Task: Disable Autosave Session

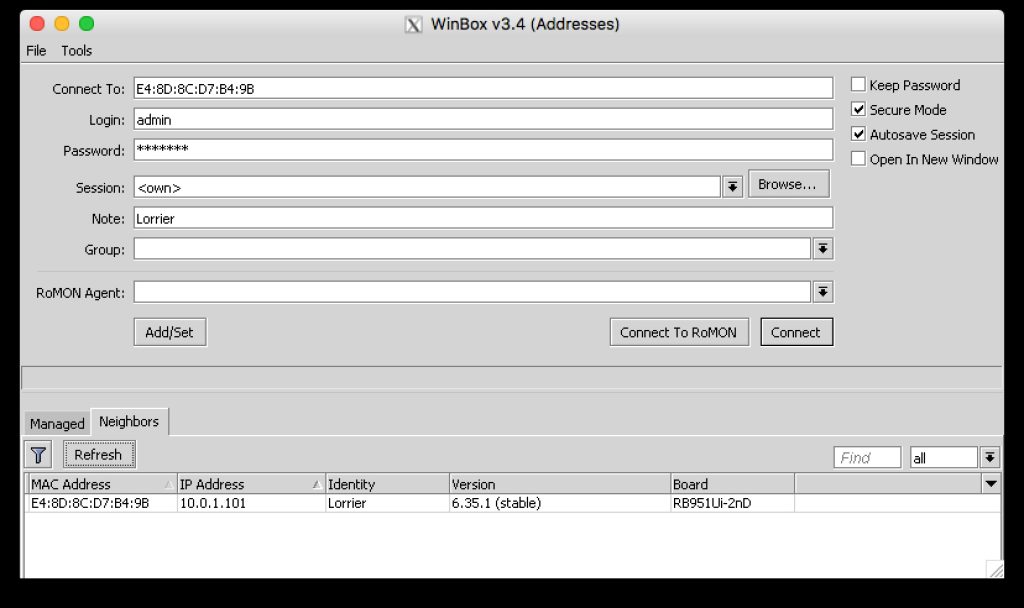Action: (x=857, y=134)
